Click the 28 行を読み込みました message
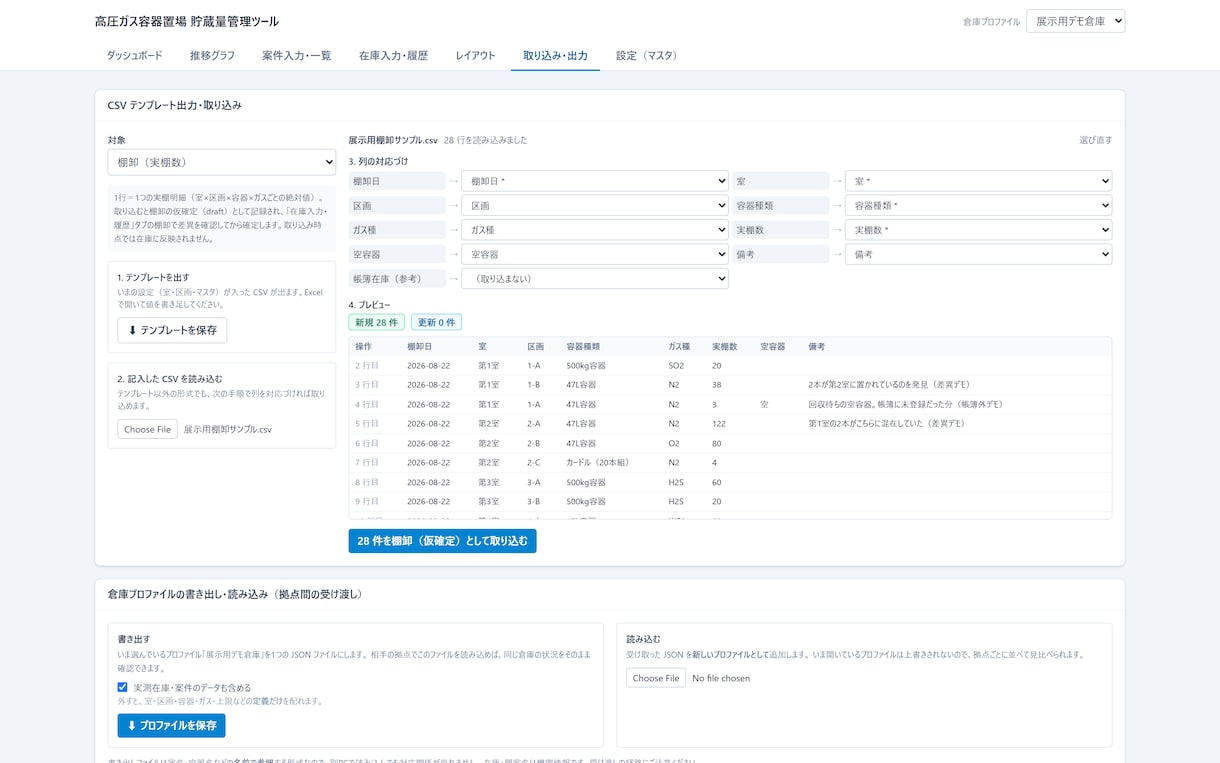Image resolution: width=1220 pixels, height=763 pixels. (485, 140)
